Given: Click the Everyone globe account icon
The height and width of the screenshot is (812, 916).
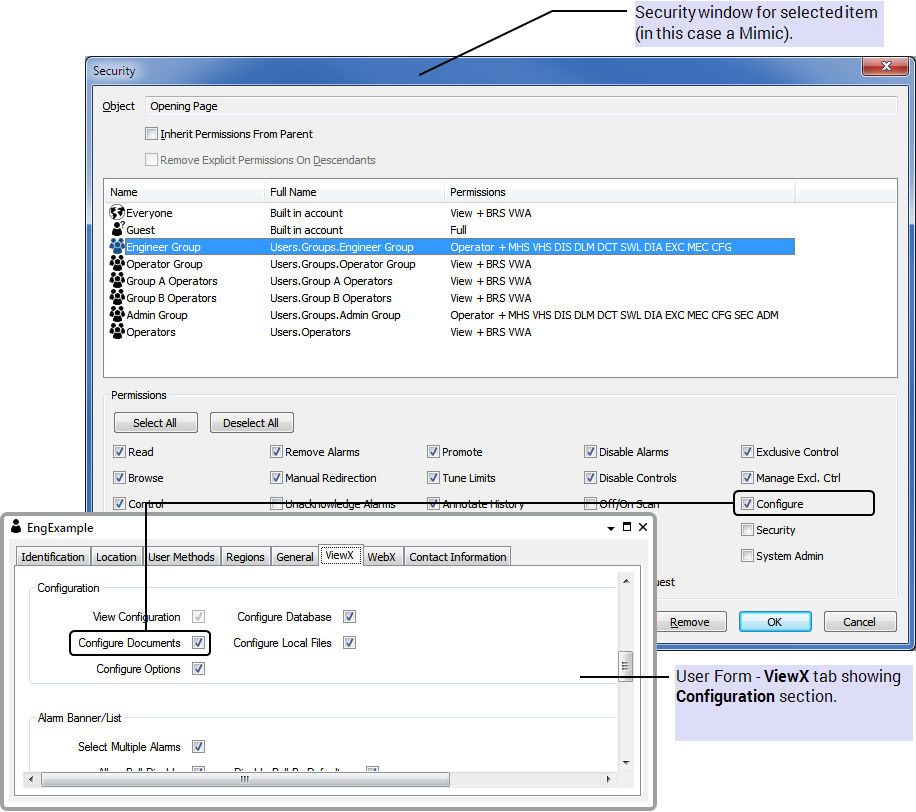Looking at the screenshot, I should tap(117, 212).
